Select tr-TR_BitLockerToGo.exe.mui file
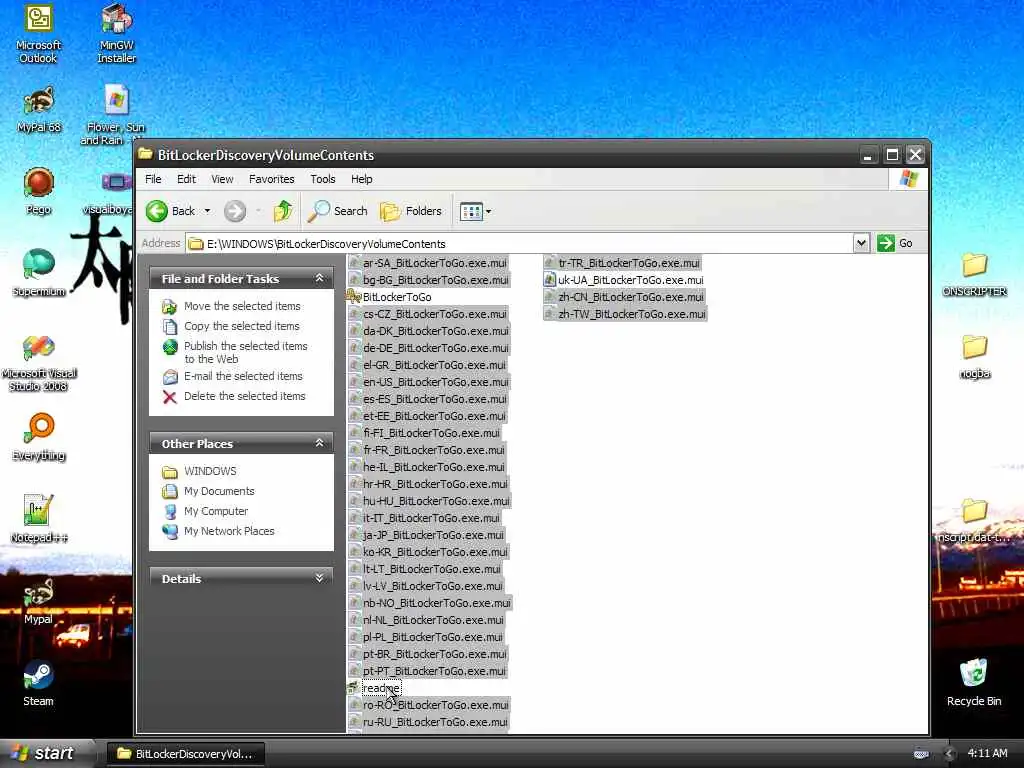This screenshot has width=1024, height=768. 622,263
